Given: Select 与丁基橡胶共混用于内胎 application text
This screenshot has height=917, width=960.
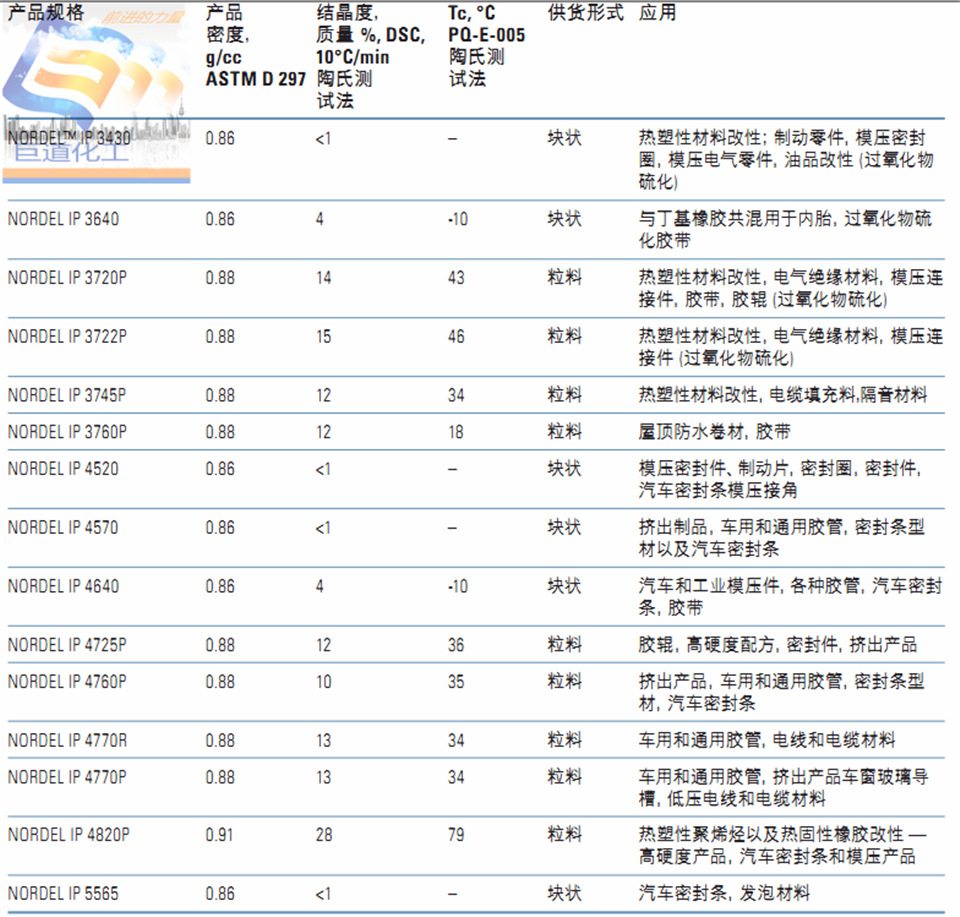Looking at the screenshot, I should point(736,219).
